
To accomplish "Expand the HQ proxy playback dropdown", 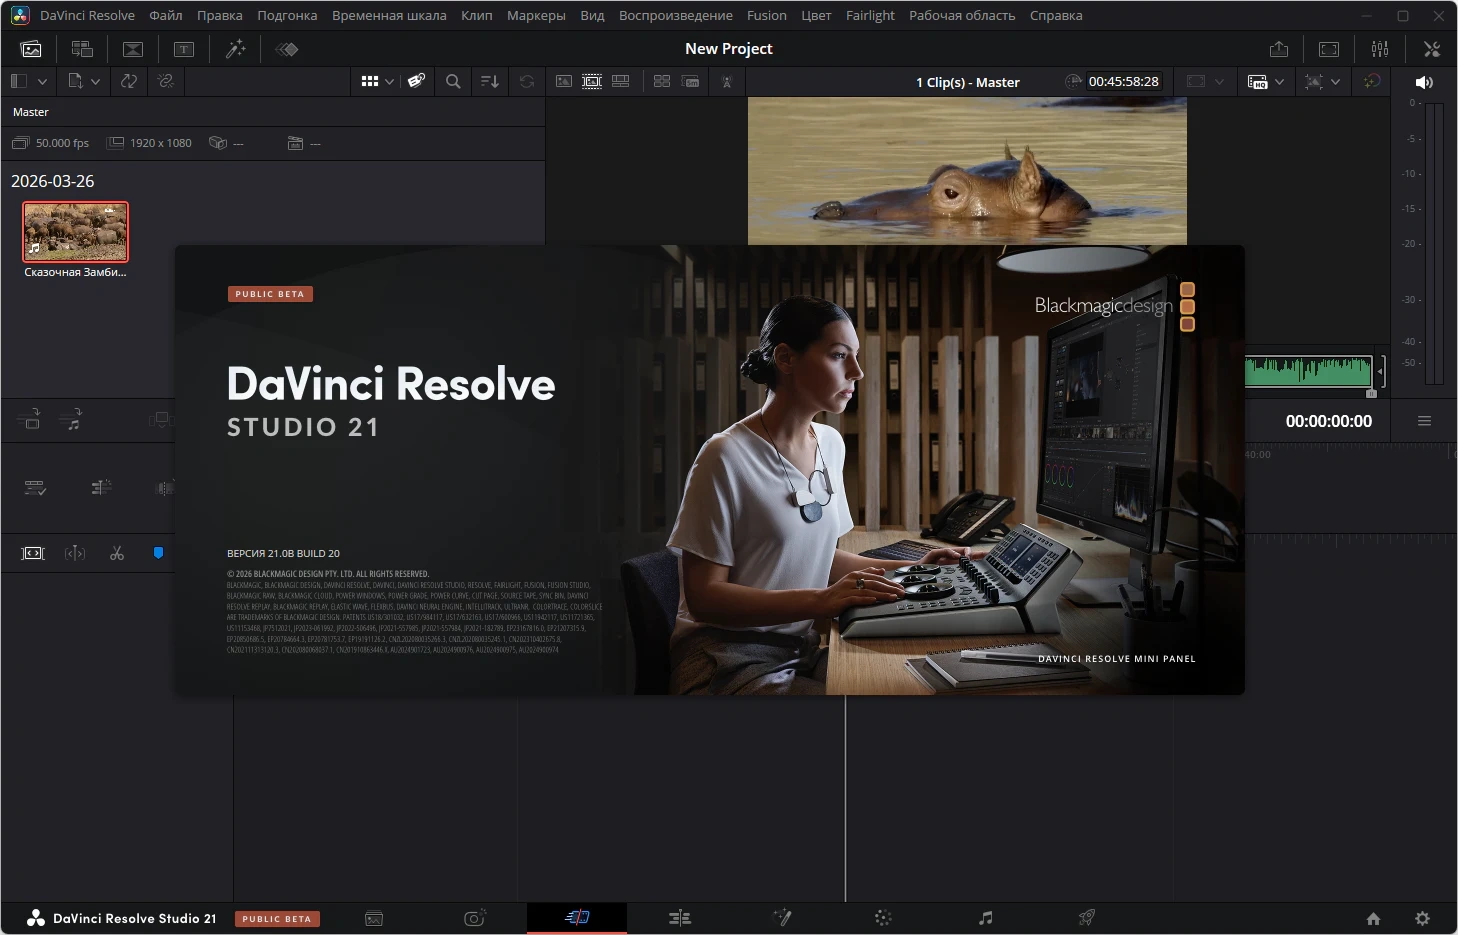I will [x=1279, y=82].
